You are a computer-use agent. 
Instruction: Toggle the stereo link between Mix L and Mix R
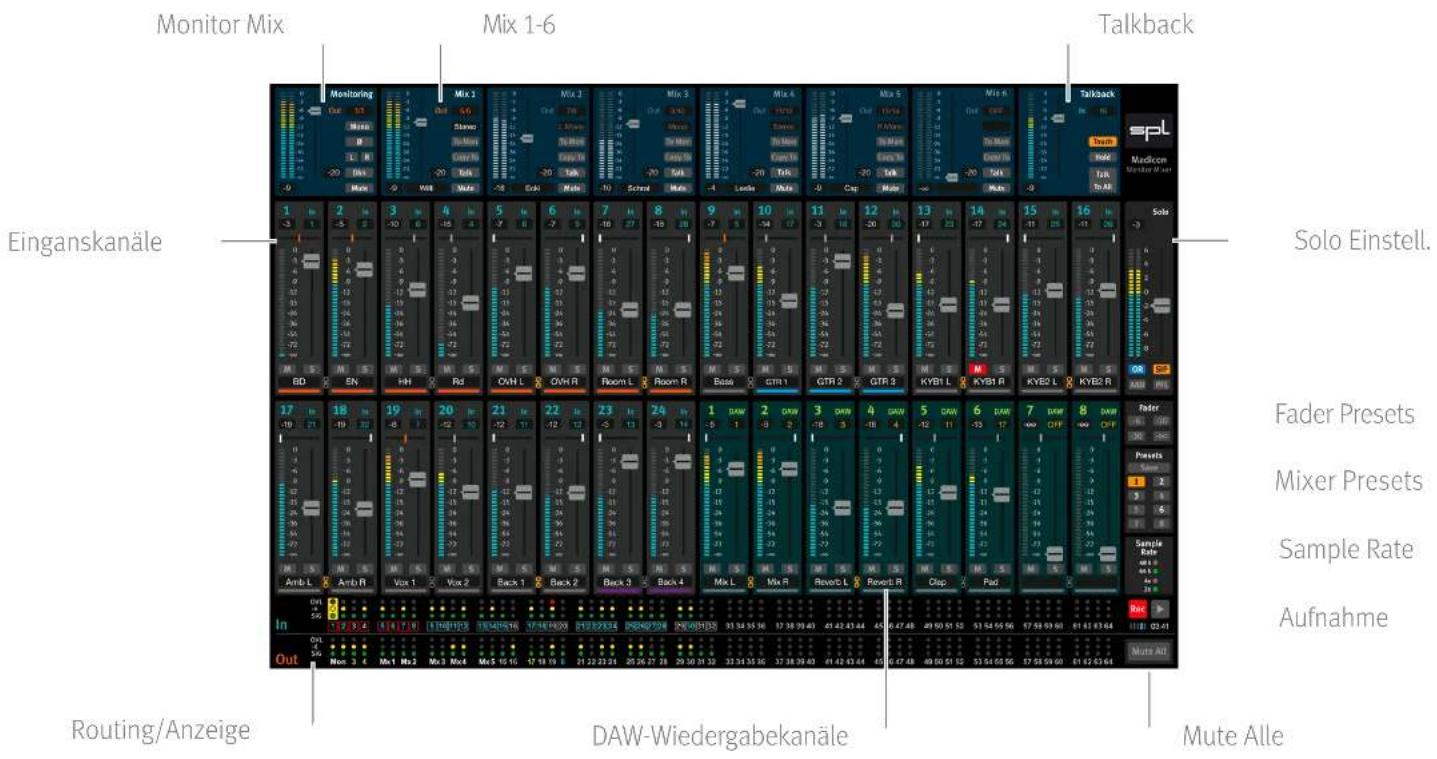(x=750, y=581)
